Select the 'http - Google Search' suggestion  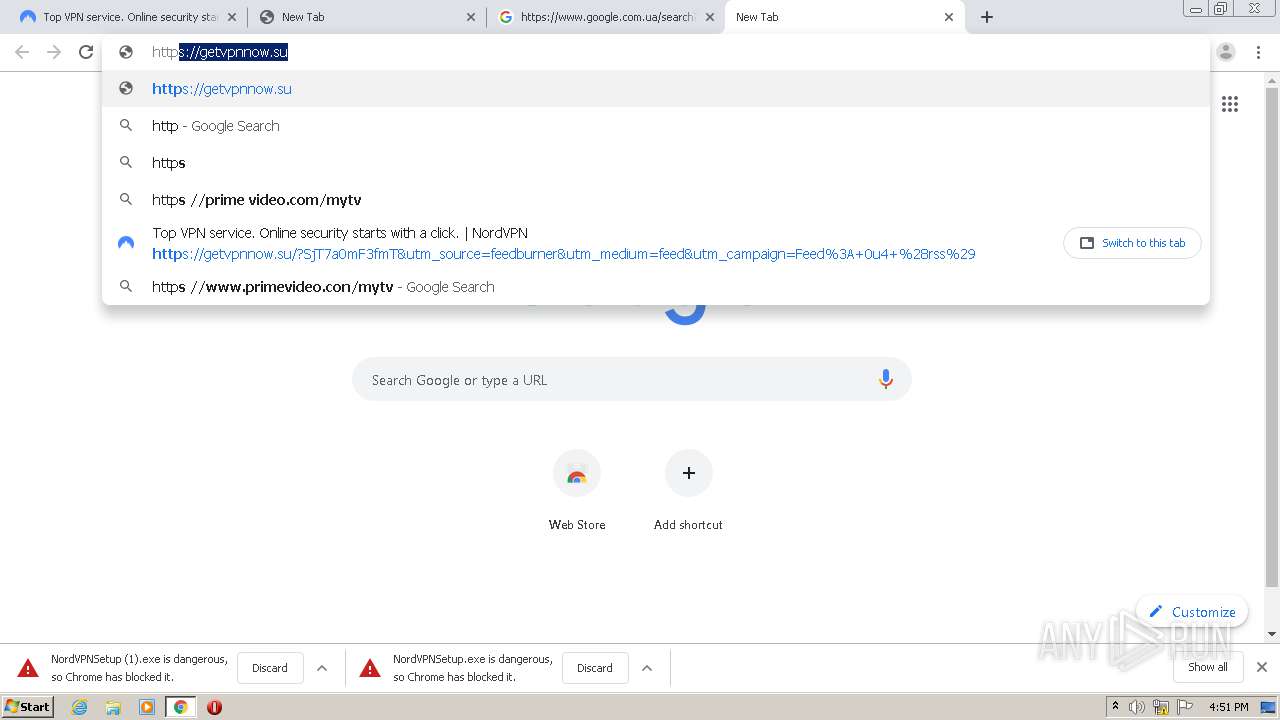[x=656, y=126]
